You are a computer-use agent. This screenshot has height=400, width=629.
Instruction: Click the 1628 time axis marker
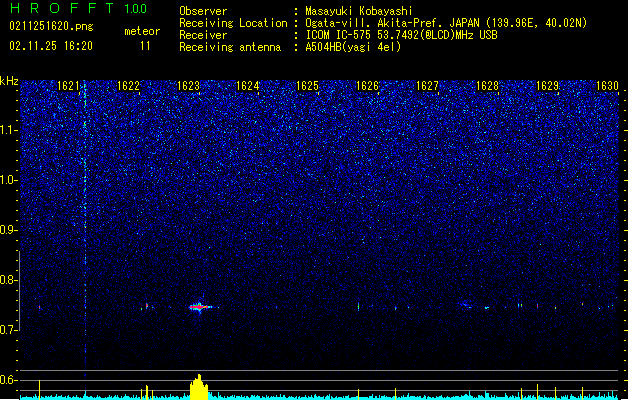coord(487,86)
